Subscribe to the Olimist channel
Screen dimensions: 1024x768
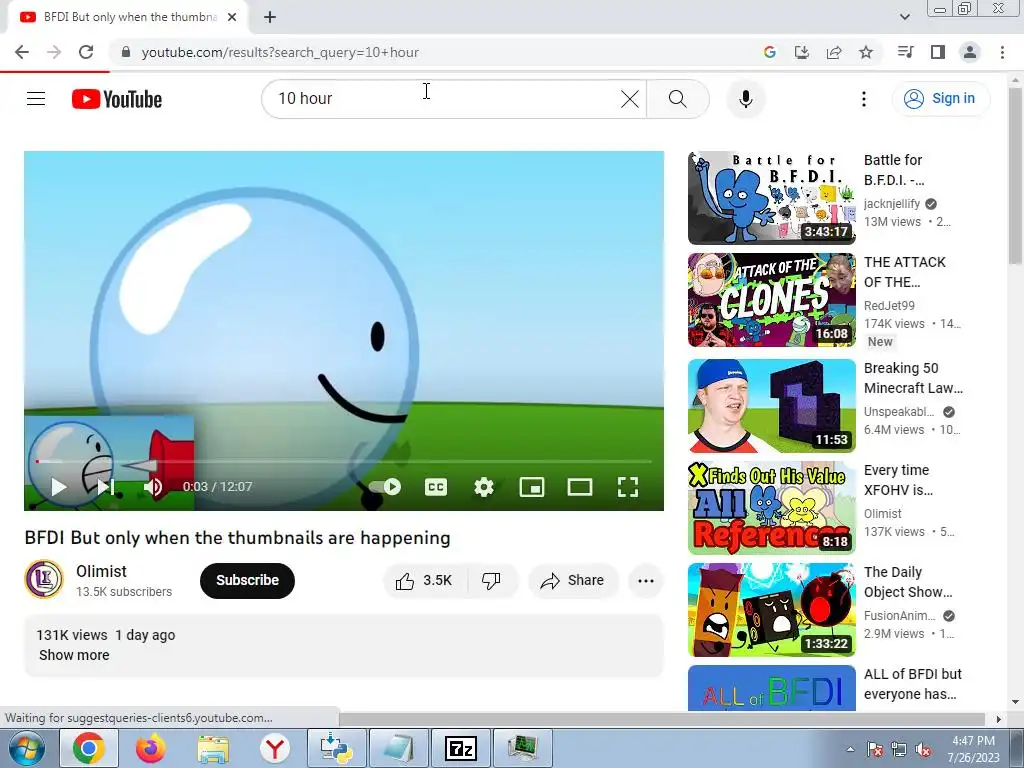[x=248, y=581]
